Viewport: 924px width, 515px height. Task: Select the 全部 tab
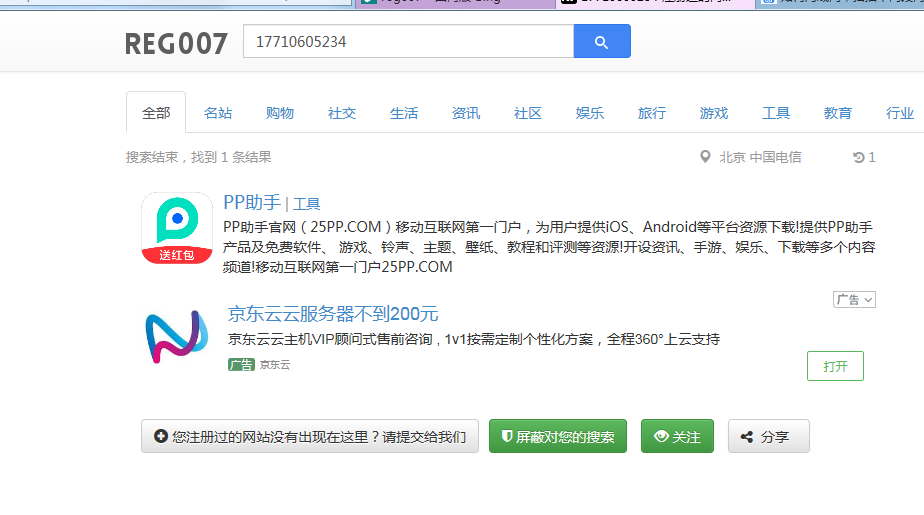click(156, 113)
